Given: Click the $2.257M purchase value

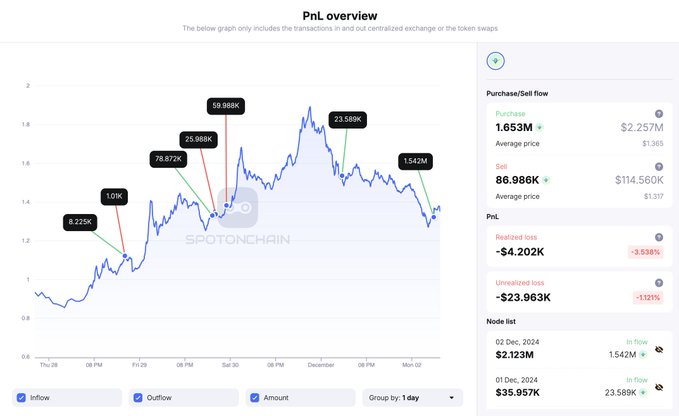Looking at the screenshot, I should tap(642, 127).
